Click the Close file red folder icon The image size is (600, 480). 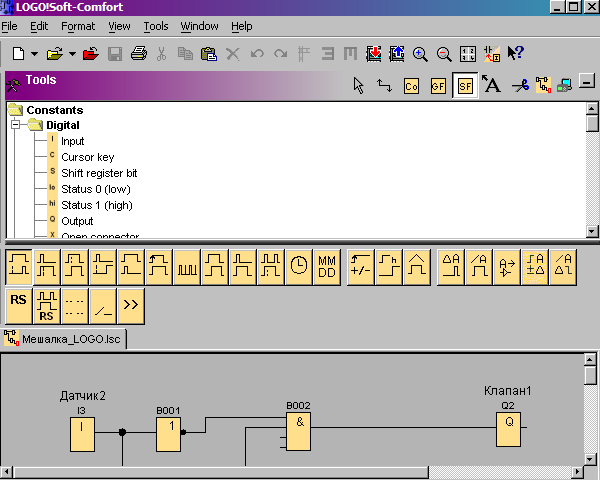coord(90,54)
